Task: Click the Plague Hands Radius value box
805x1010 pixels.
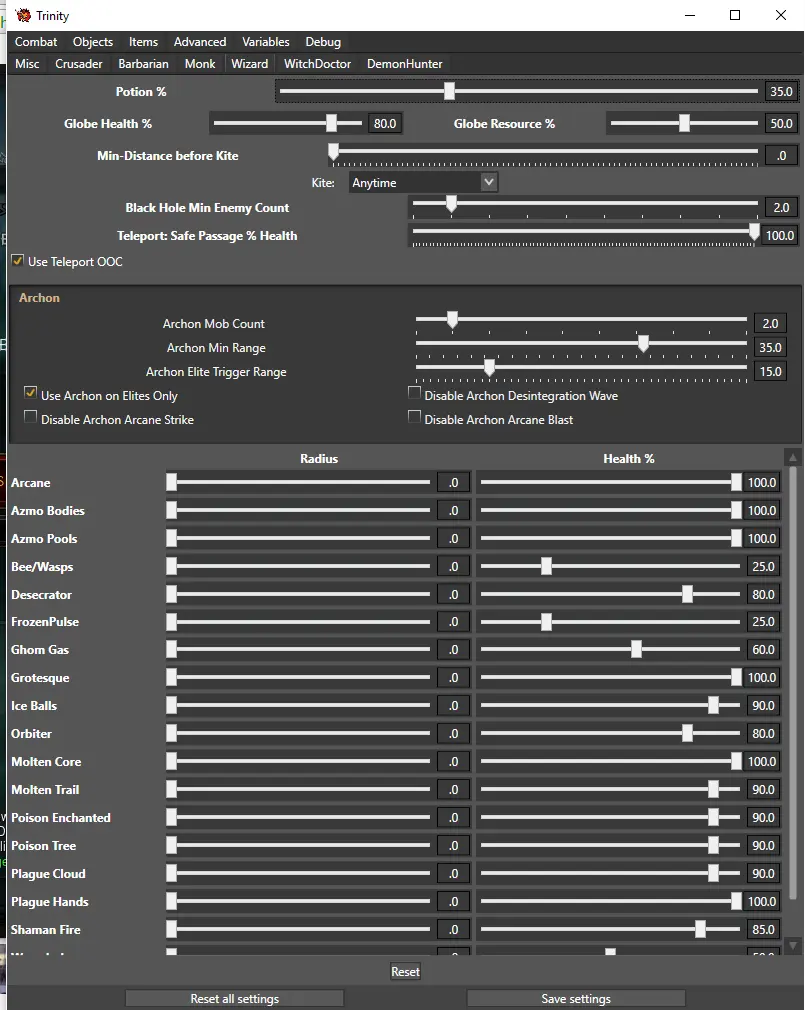Action: 453,902
